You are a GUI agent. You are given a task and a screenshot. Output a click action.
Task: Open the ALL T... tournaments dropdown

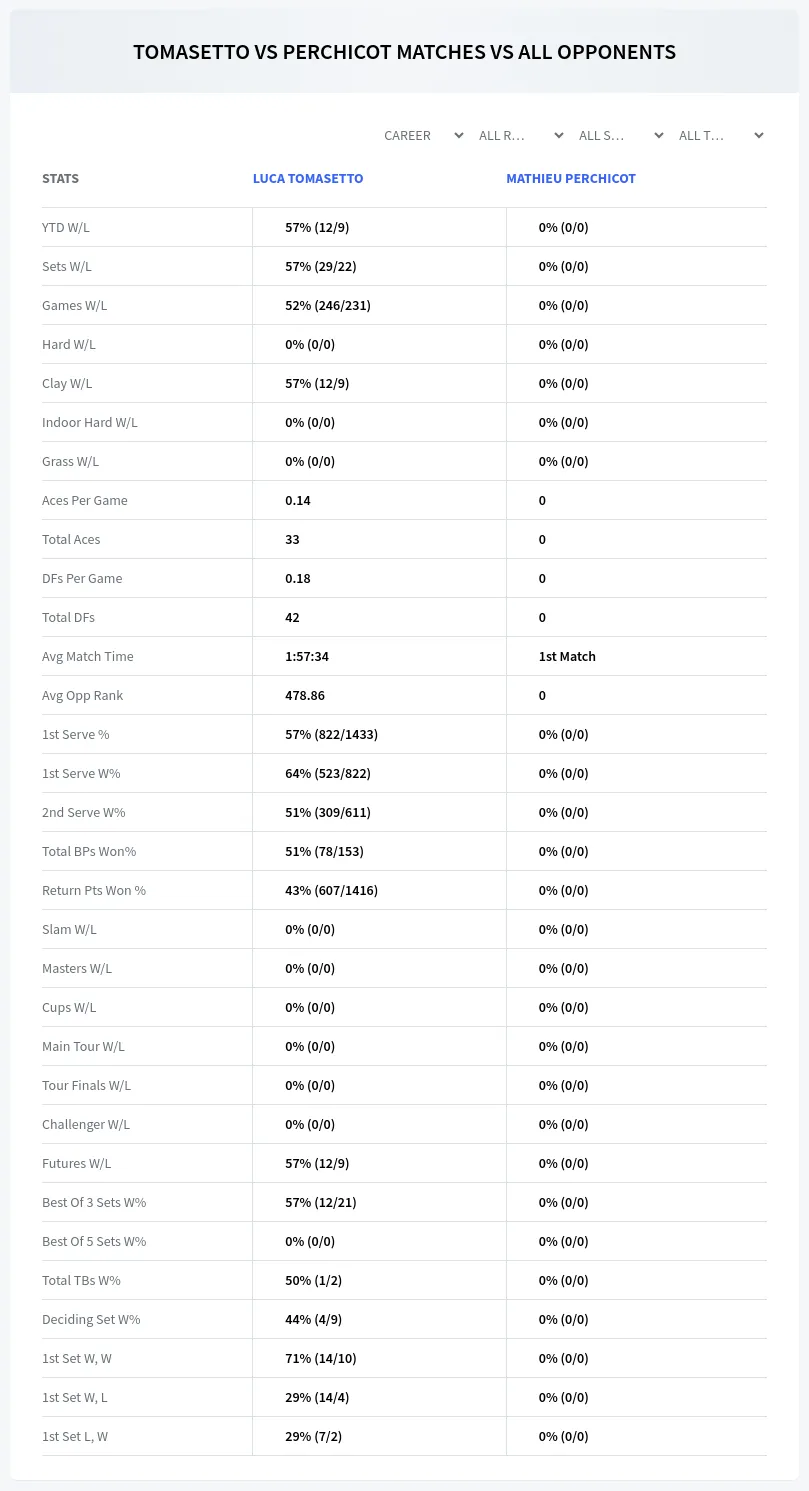(x=720, y=136)
